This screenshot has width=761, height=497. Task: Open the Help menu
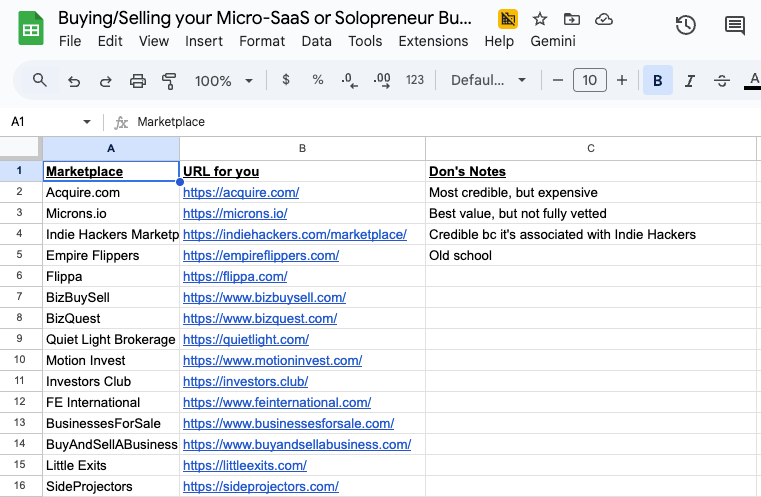tap(499, 41)
